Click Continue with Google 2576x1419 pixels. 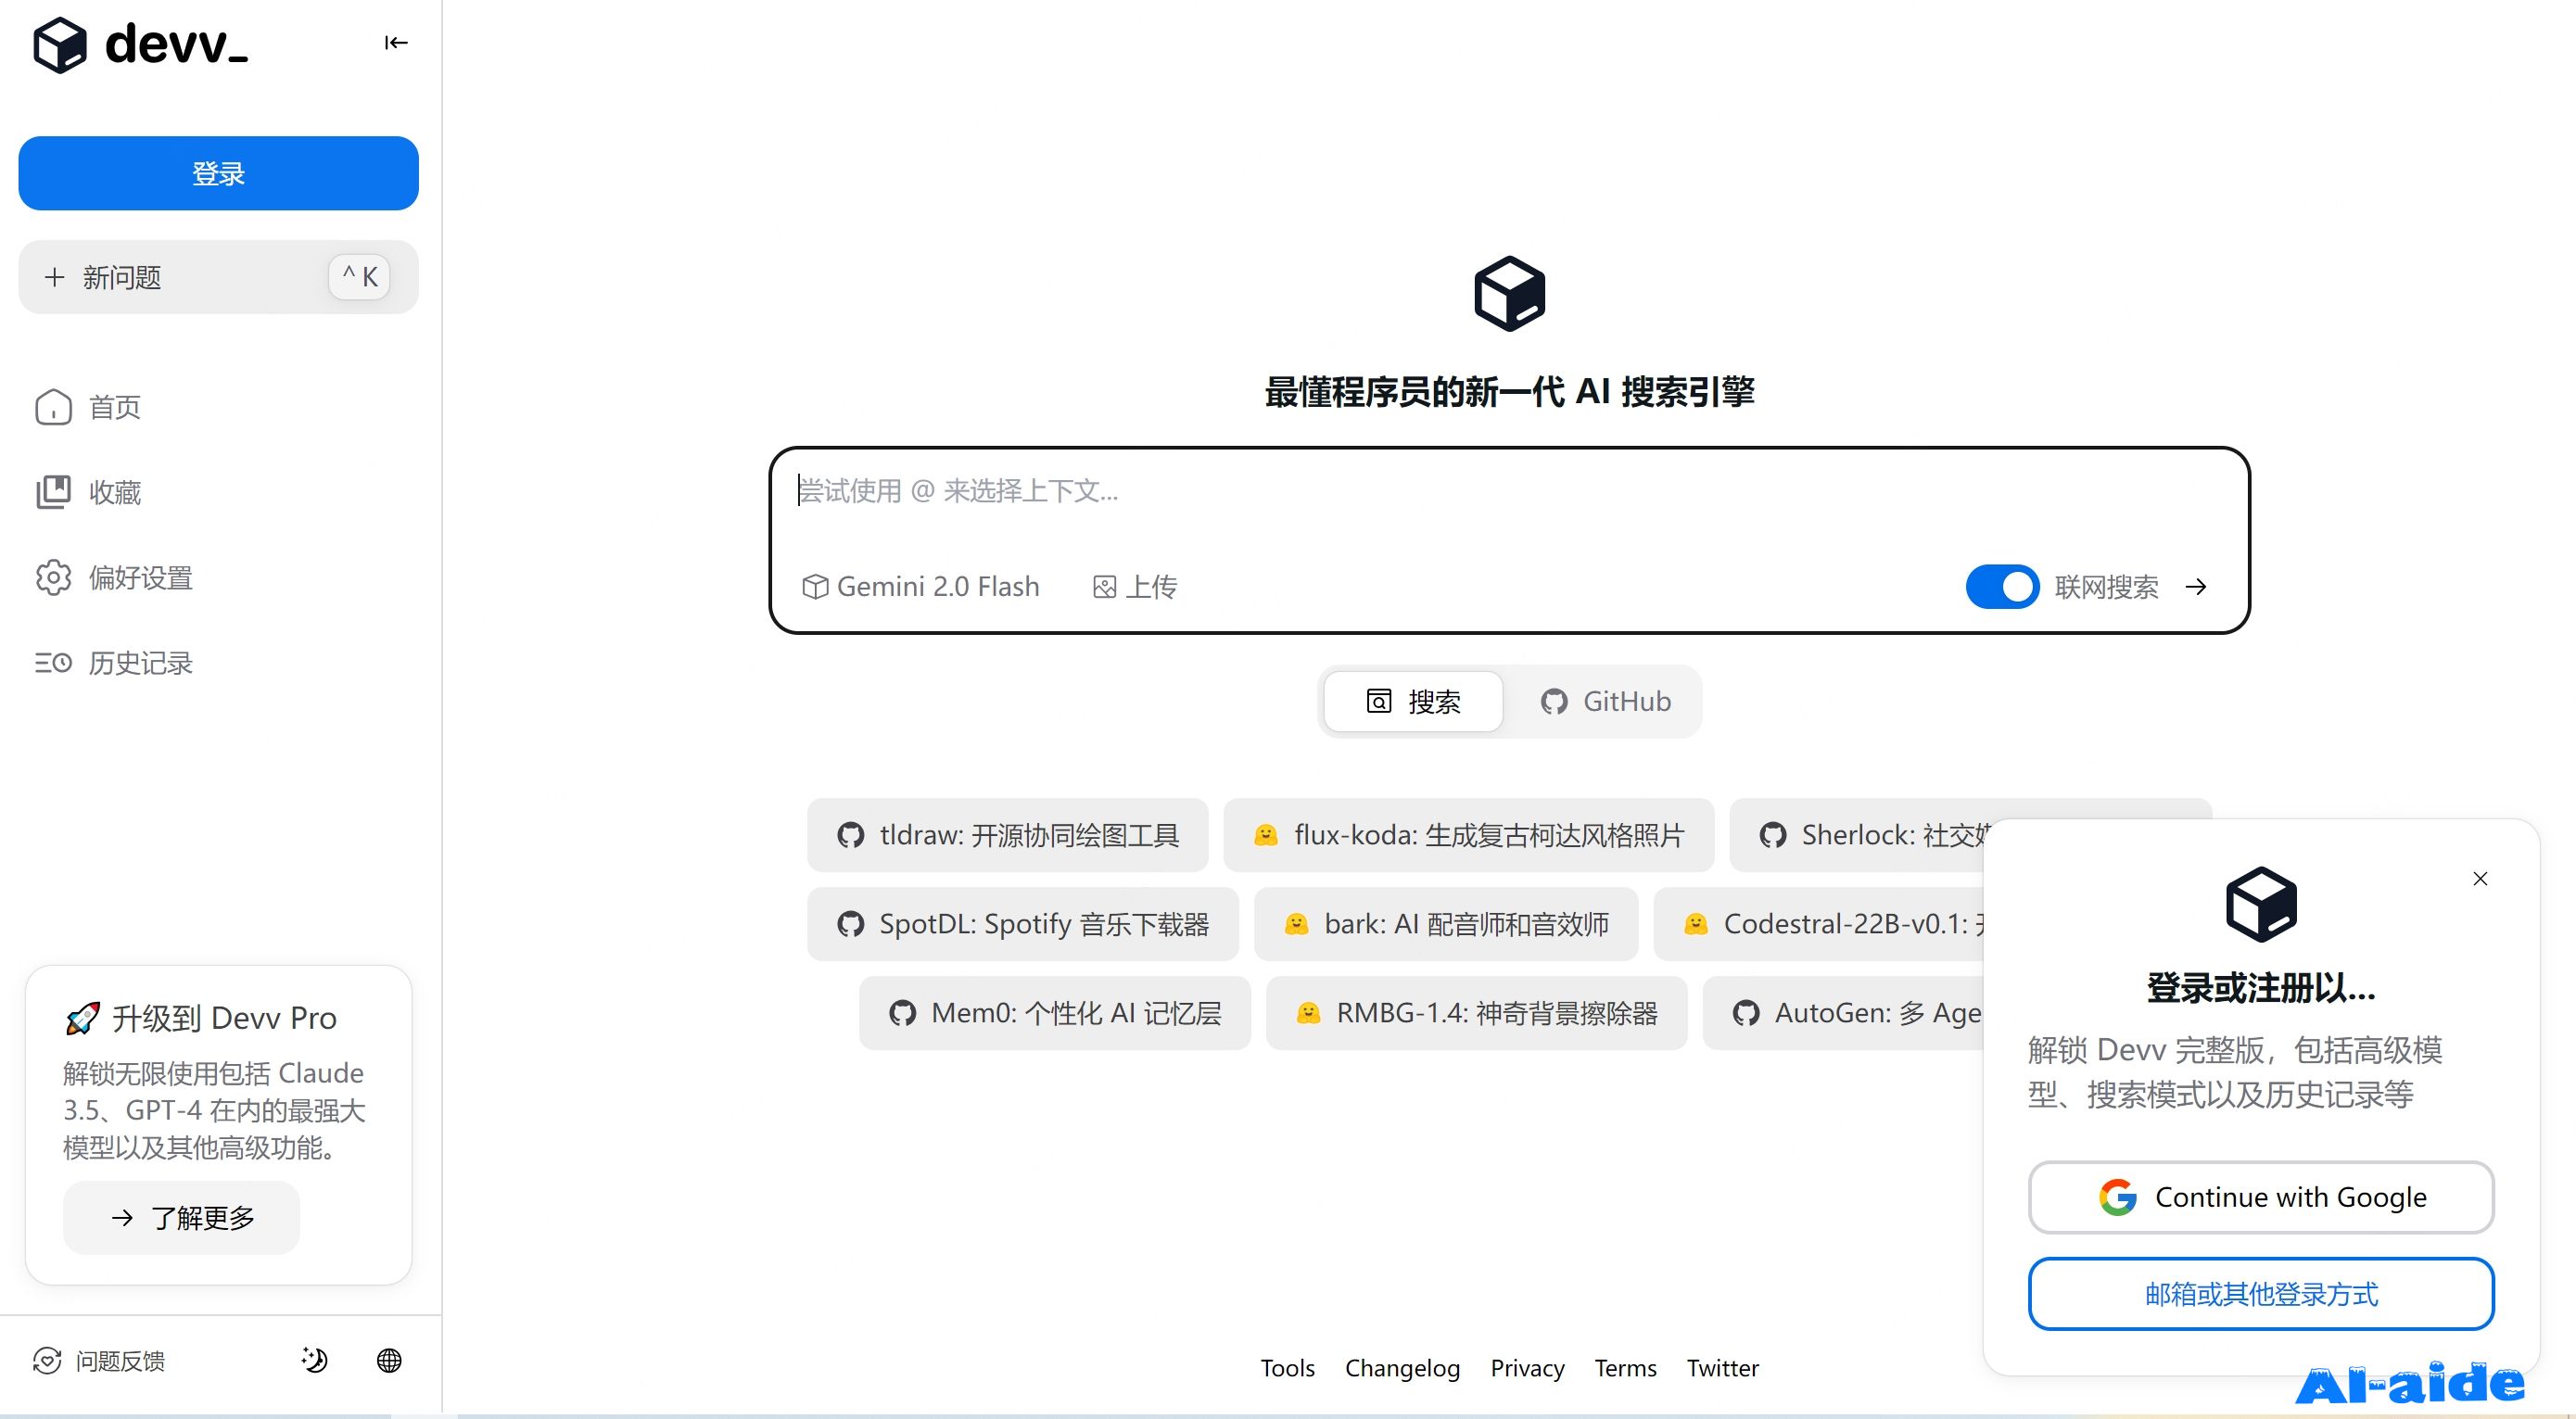[2261, 1197]
